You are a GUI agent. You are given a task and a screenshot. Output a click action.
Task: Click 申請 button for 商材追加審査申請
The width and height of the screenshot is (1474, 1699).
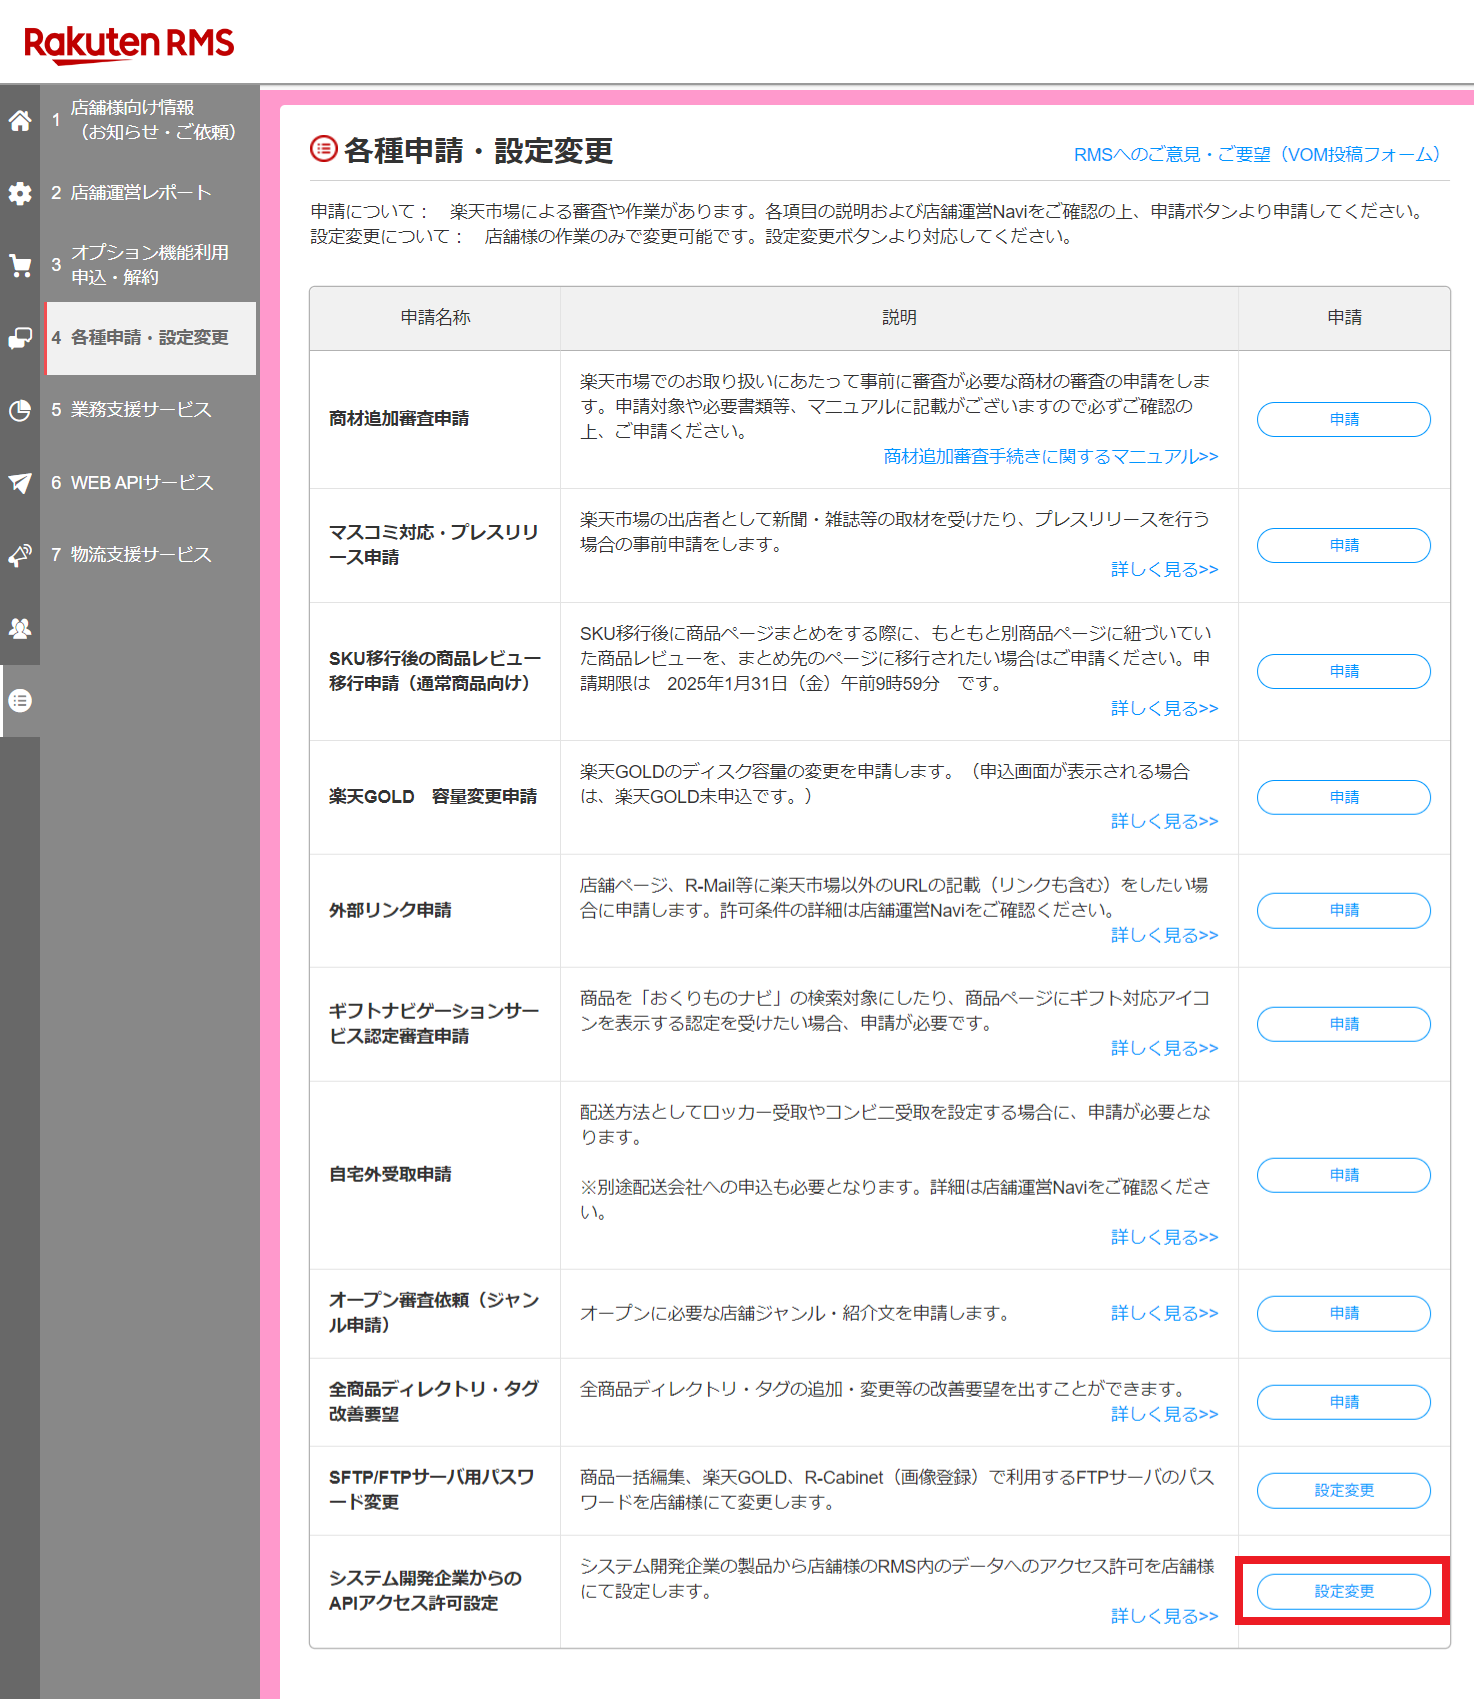click(1344, 419)
